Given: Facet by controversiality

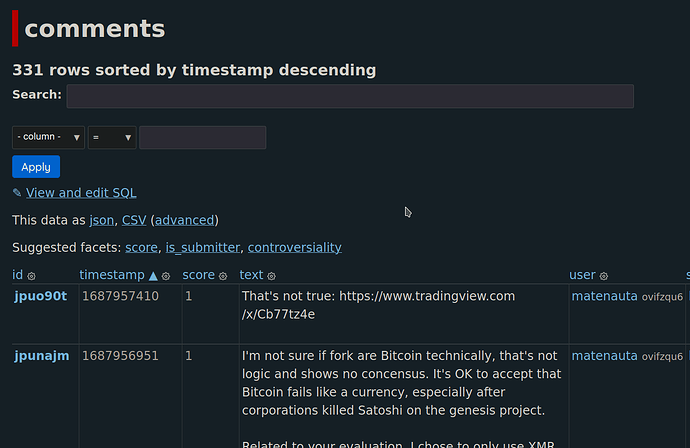Looking at the screenshot, I should point(294,247).
